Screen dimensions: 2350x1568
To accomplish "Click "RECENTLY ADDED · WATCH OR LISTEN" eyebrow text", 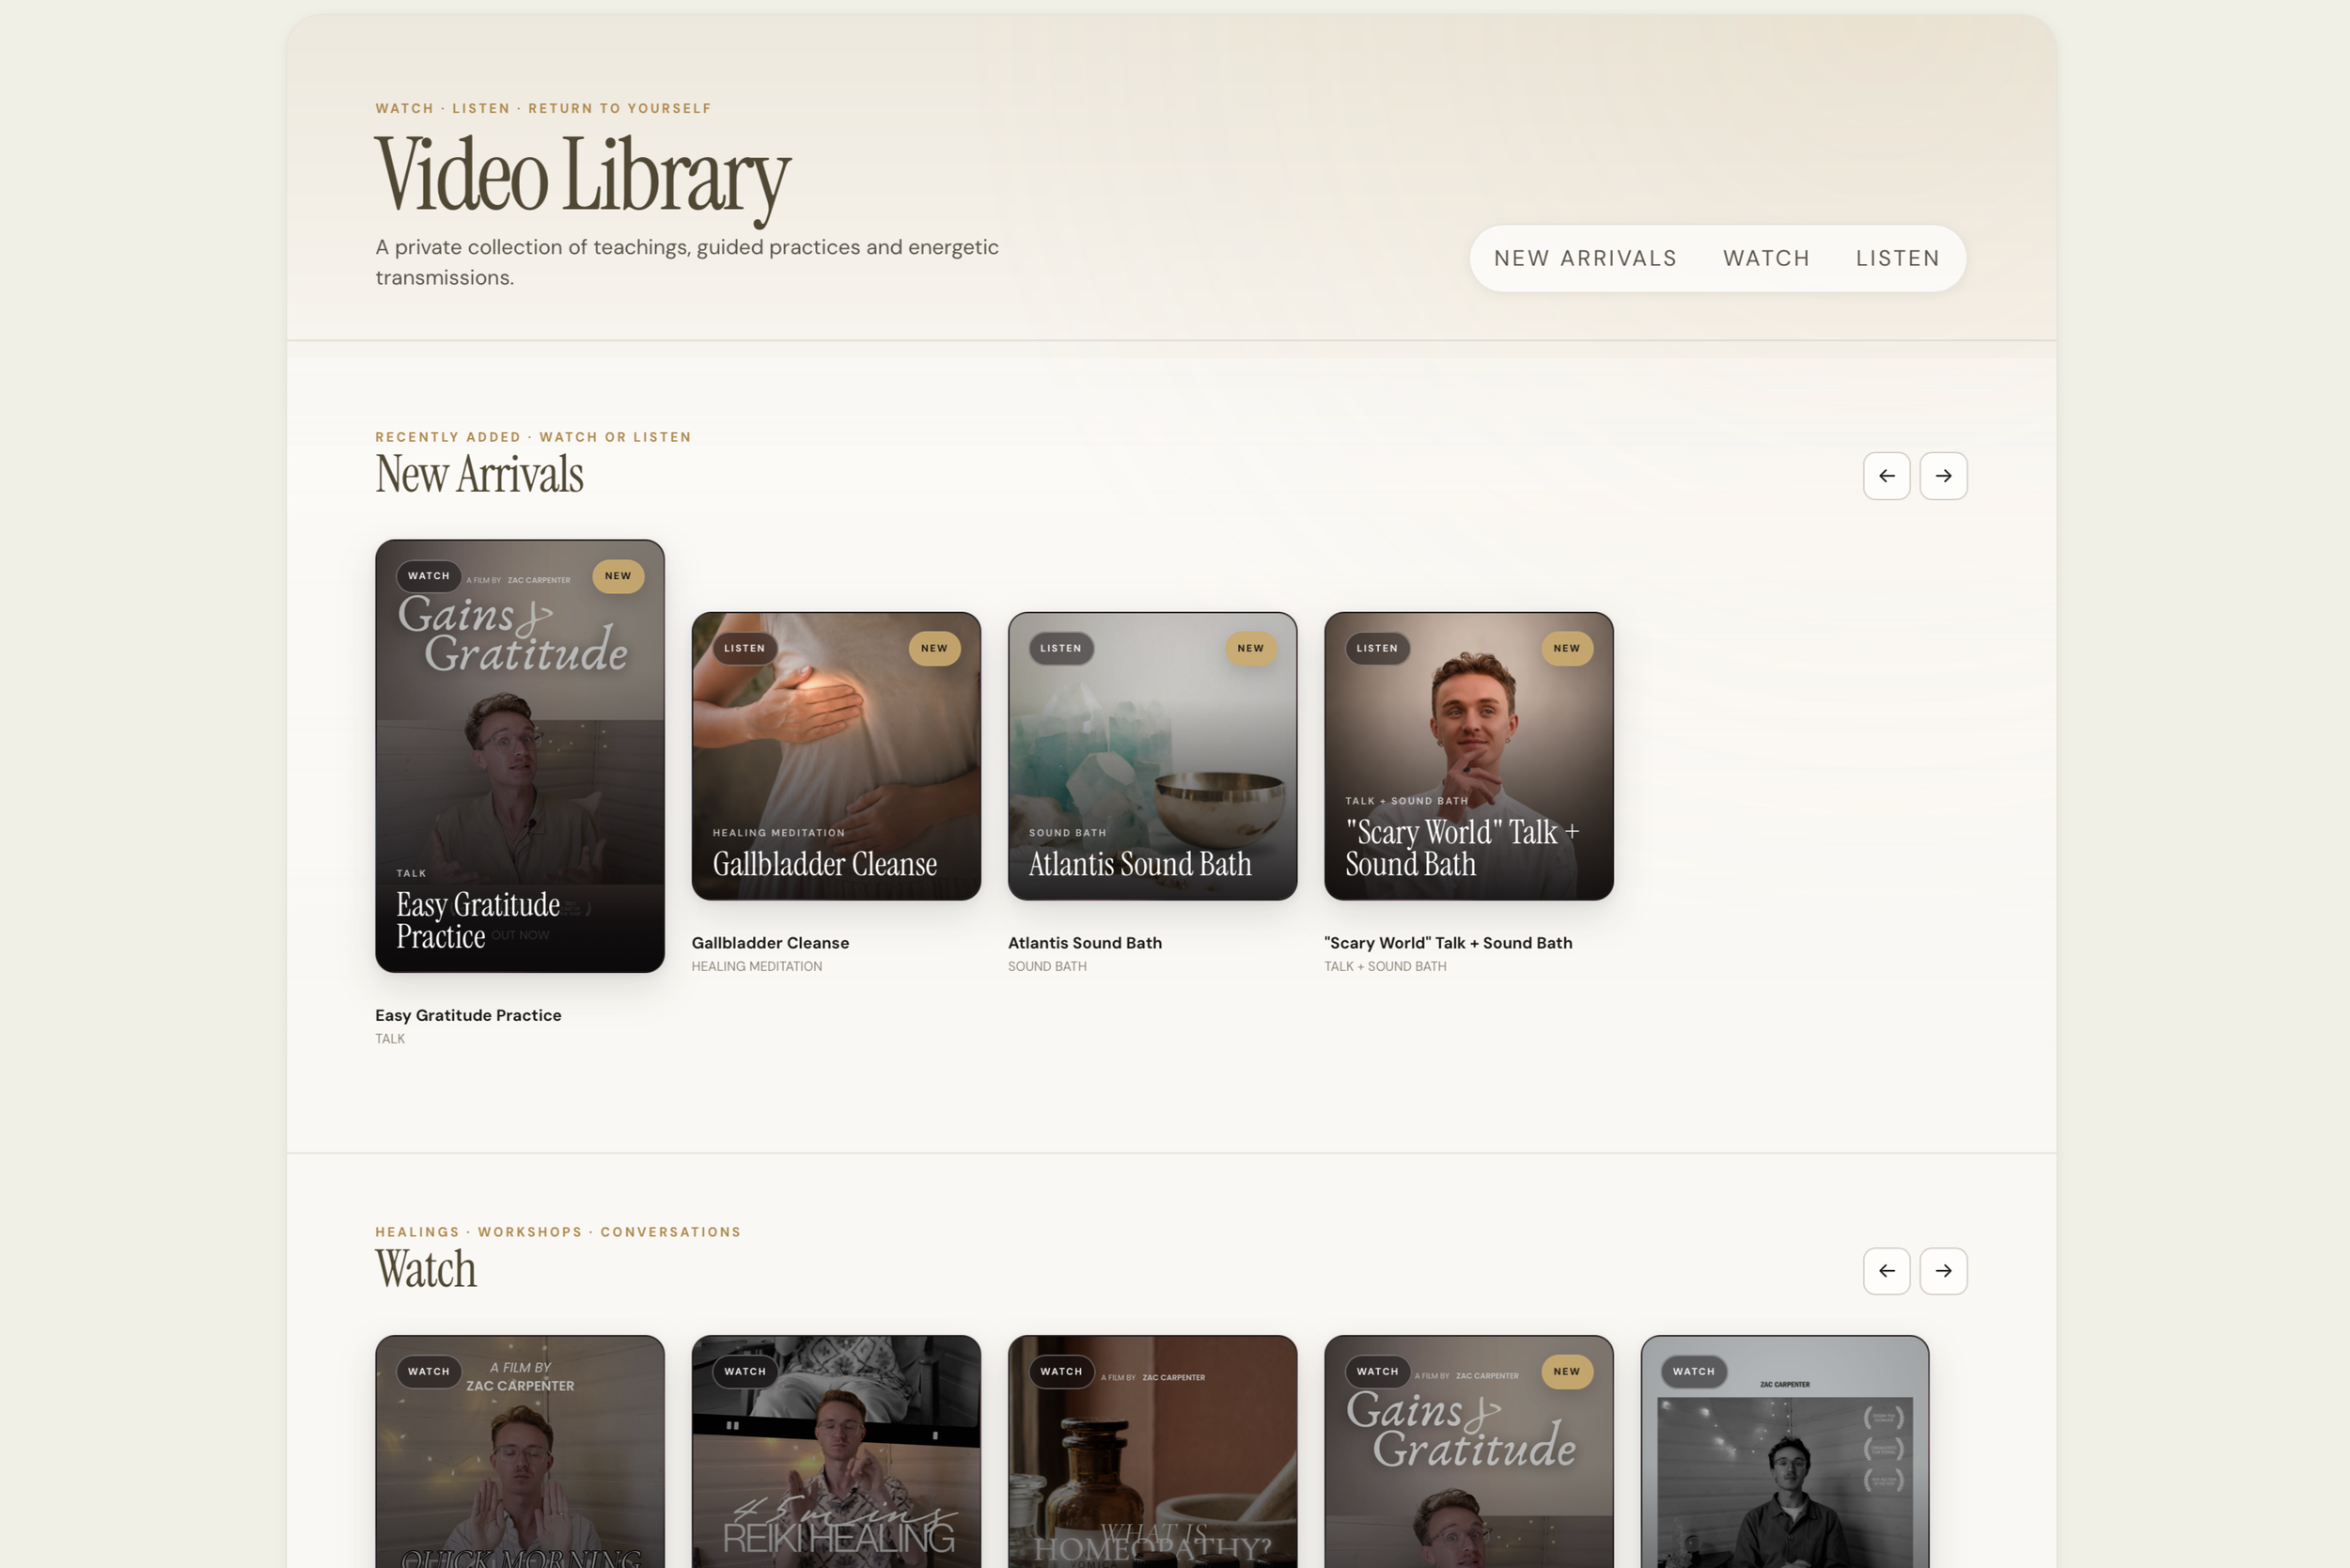I will [x=533, y=437].
